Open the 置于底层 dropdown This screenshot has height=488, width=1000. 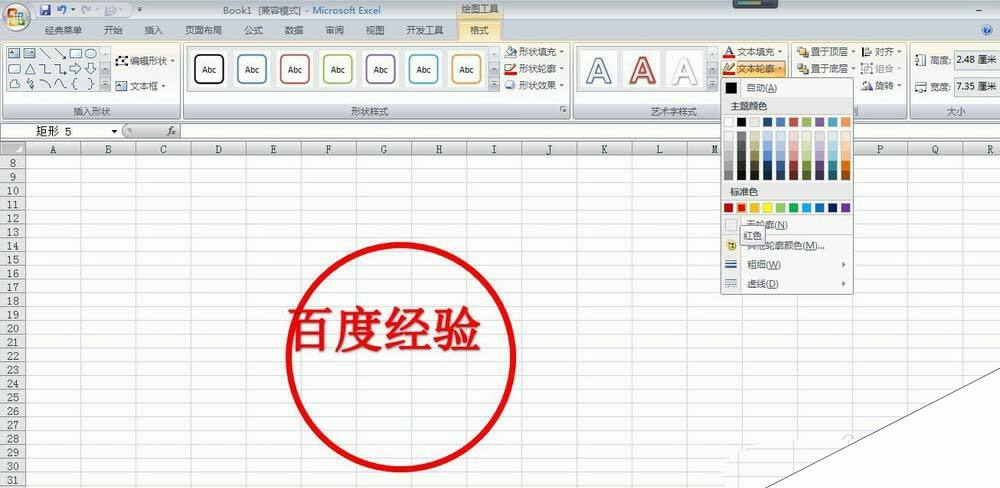[825, 68]
